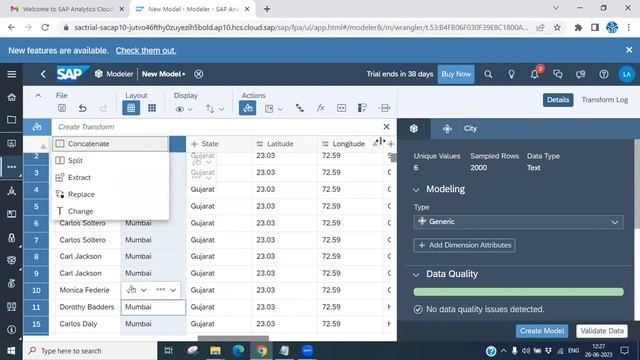Image resolution: width=640 pixels, height=360 pixels.
Task: Choose Split from the transform list
Action: pyautogui.click(x=110, y=160)
